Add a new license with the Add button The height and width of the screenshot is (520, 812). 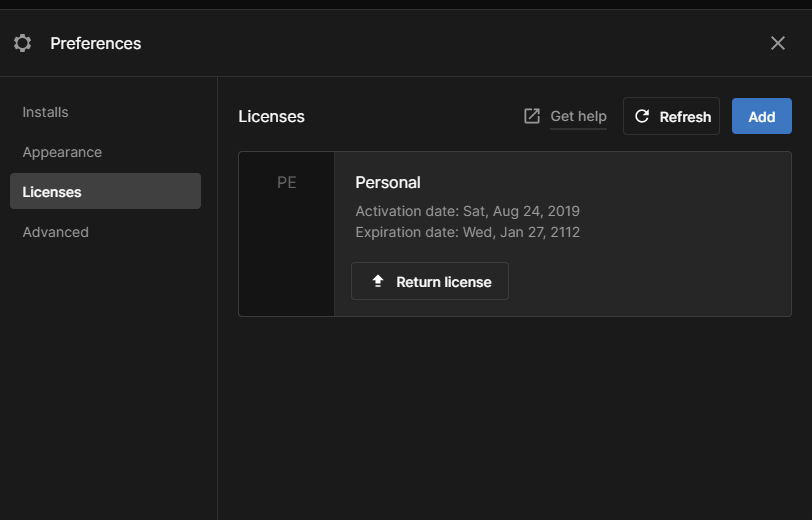pyautogui.click(x=762, y=116)
